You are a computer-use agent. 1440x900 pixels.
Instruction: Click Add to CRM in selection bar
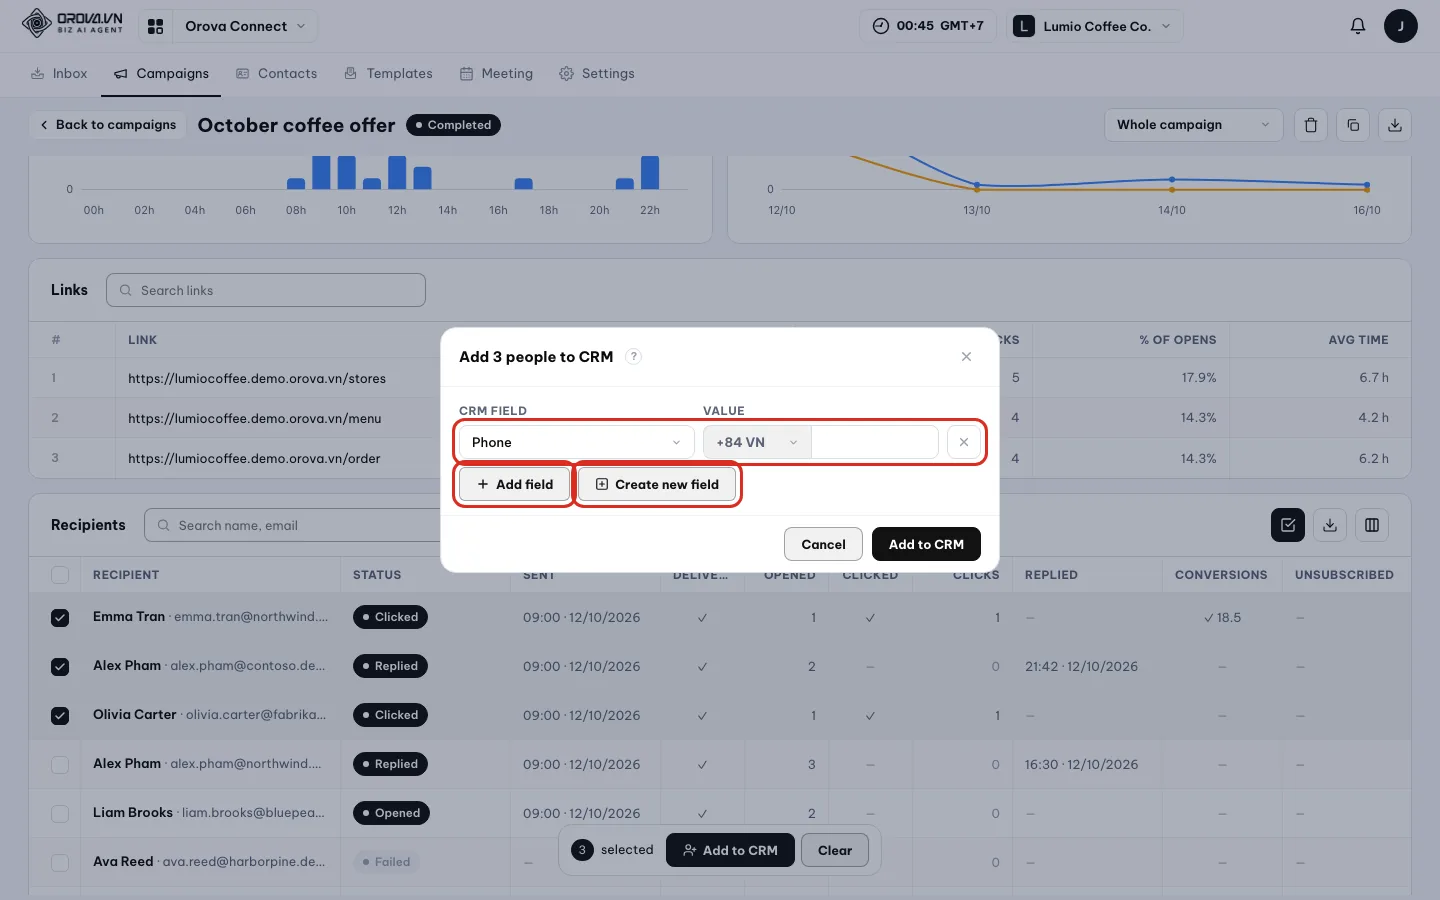click(x=730, y=850)
